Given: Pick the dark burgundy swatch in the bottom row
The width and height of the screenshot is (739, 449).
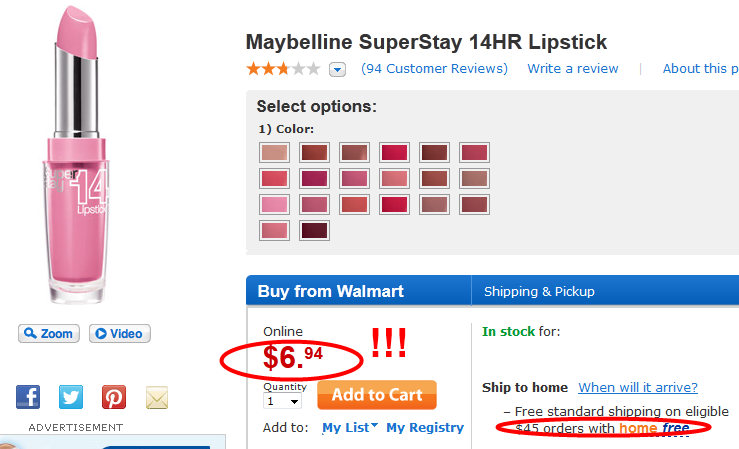Looking at the screenshot, I should click(x=314, y=230).
